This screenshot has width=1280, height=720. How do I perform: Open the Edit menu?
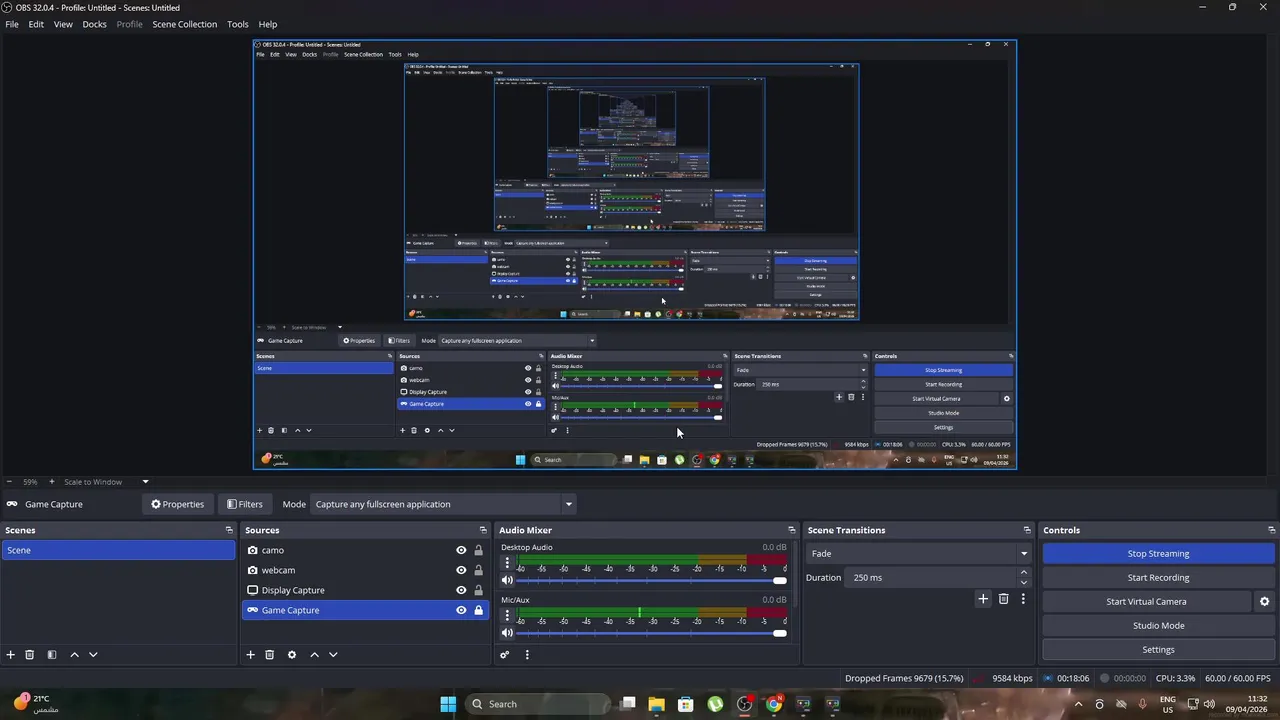click(36, 24)
